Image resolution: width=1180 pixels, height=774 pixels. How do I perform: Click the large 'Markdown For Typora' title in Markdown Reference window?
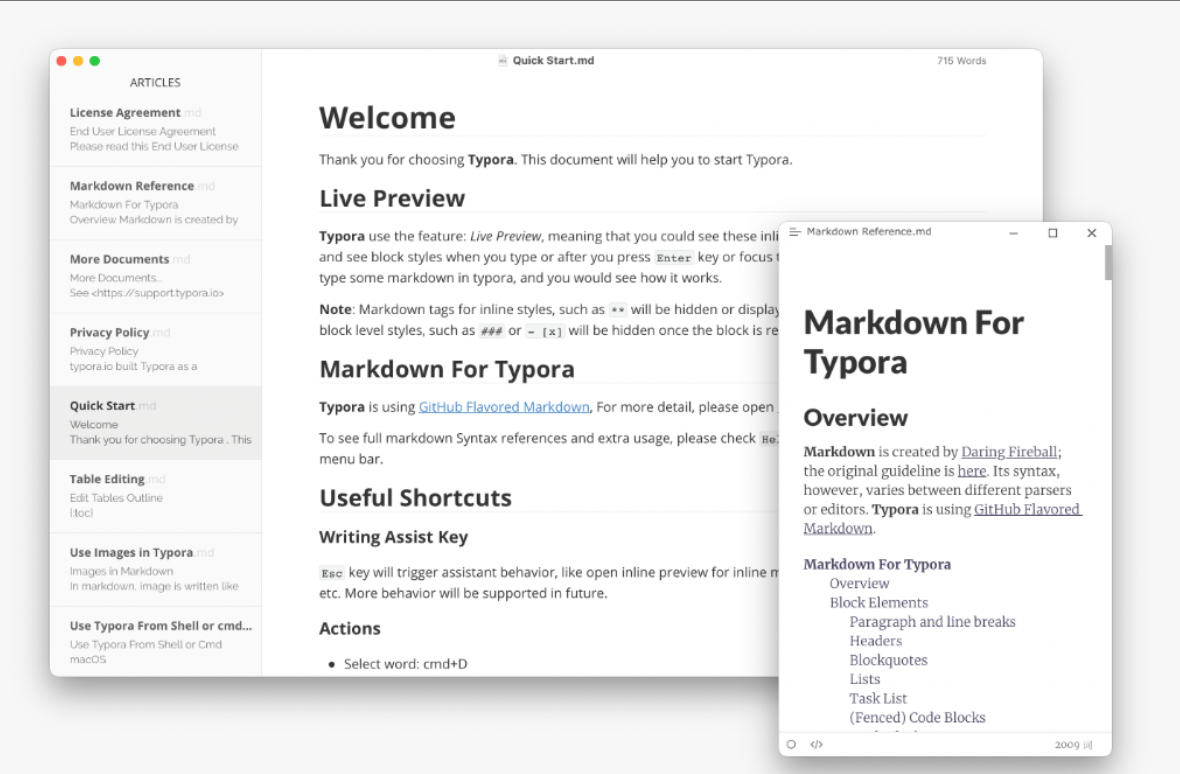[x=914, y=342]
